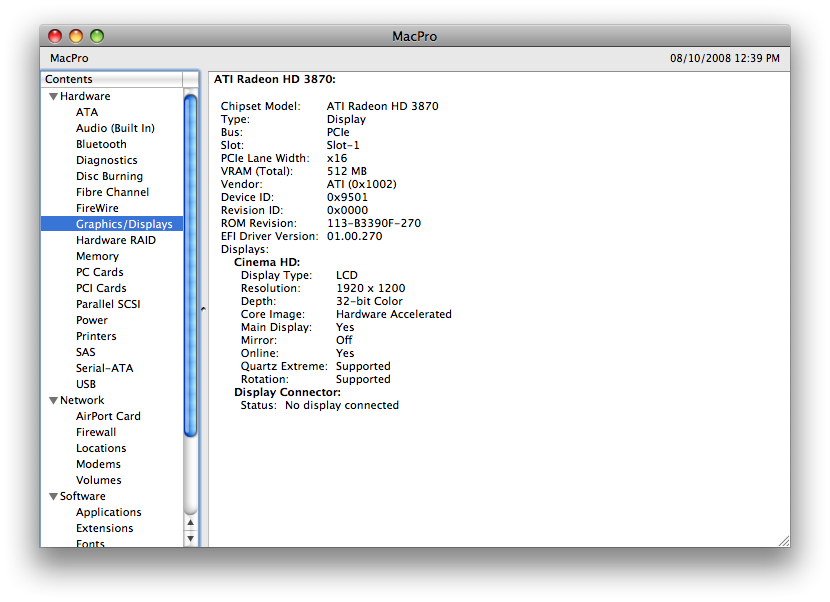
Task: Click the ATI Radeon HD 3870 heading
Action: tap(275, 79)
